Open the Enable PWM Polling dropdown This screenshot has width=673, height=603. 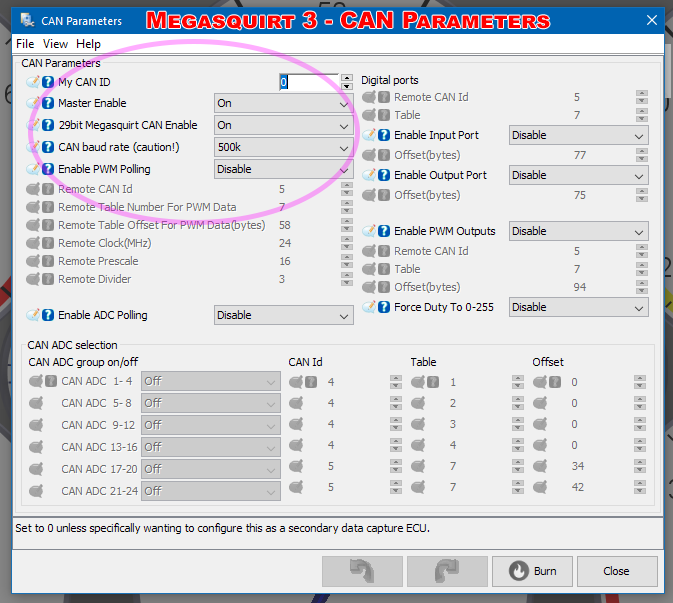pos(284,169)
